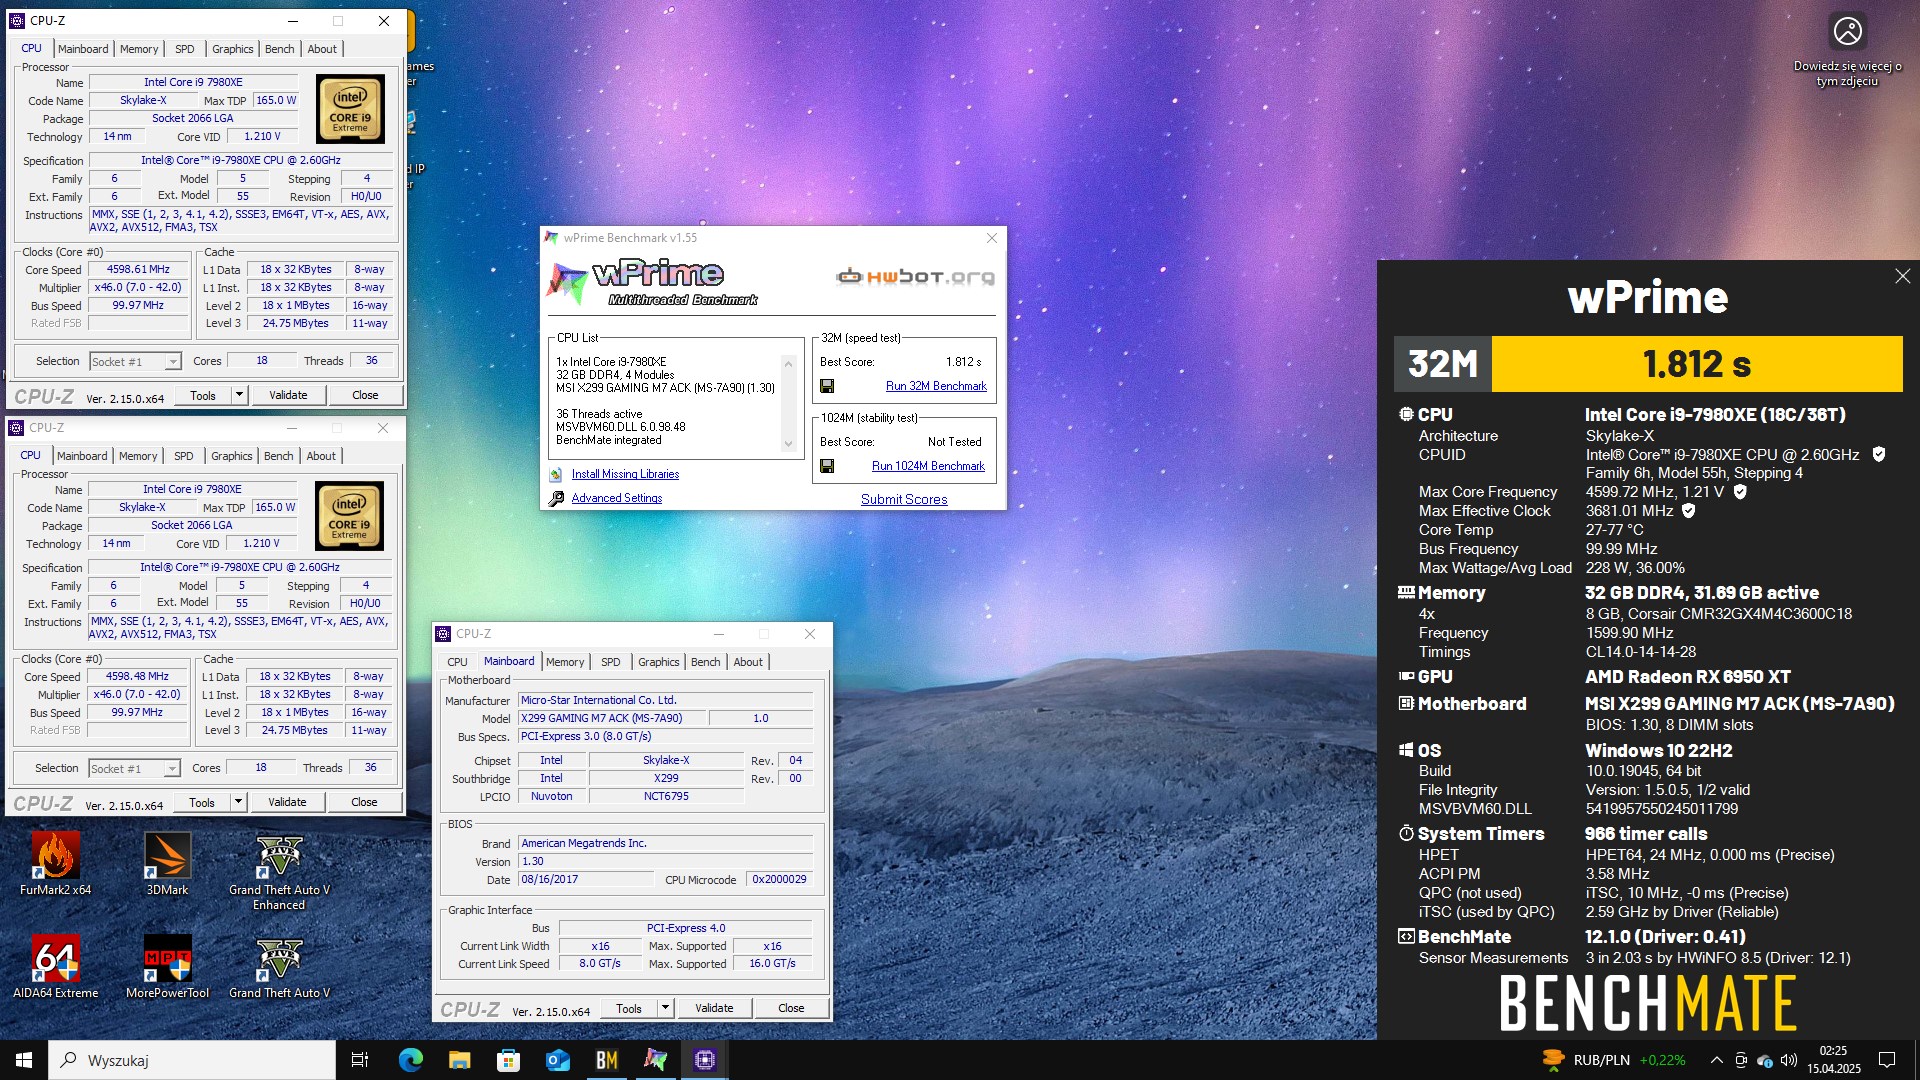This screenshot has width=1920, height=1080.
Task: Open Socket #1 dropdown in second CPU-Z window
Action: [x=134, y=768]
